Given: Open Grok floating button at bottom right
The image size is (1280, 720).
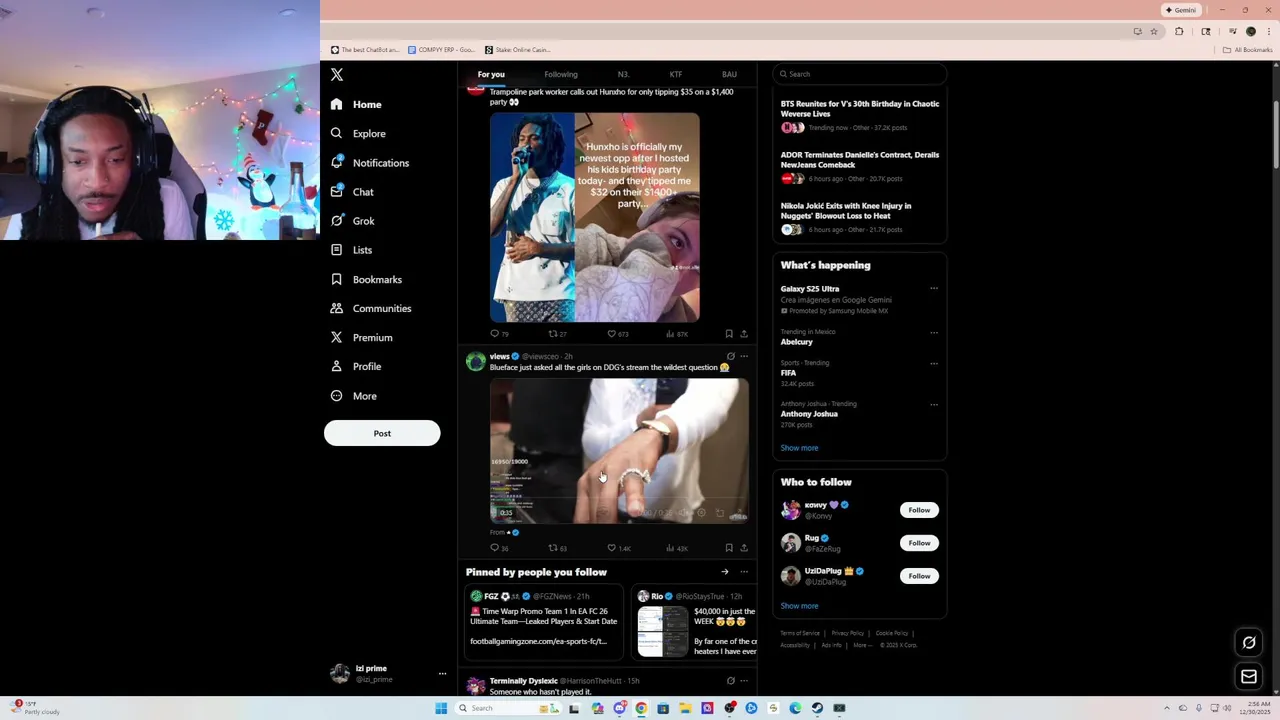Looking at the screenshot, I should point(1249,643).
